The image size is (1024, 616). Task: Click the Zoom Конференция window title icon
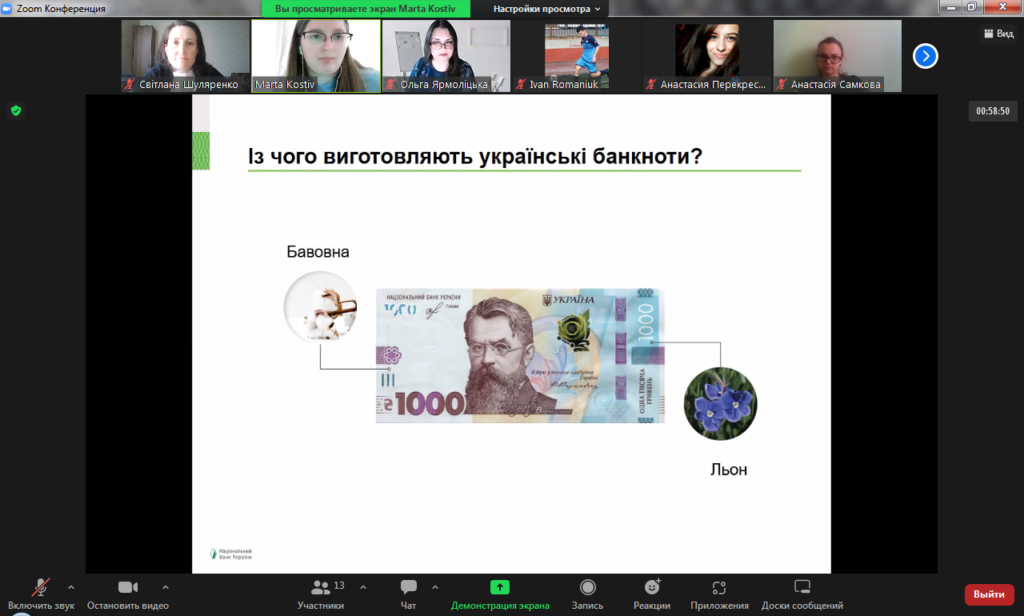[x=7, y=8]
